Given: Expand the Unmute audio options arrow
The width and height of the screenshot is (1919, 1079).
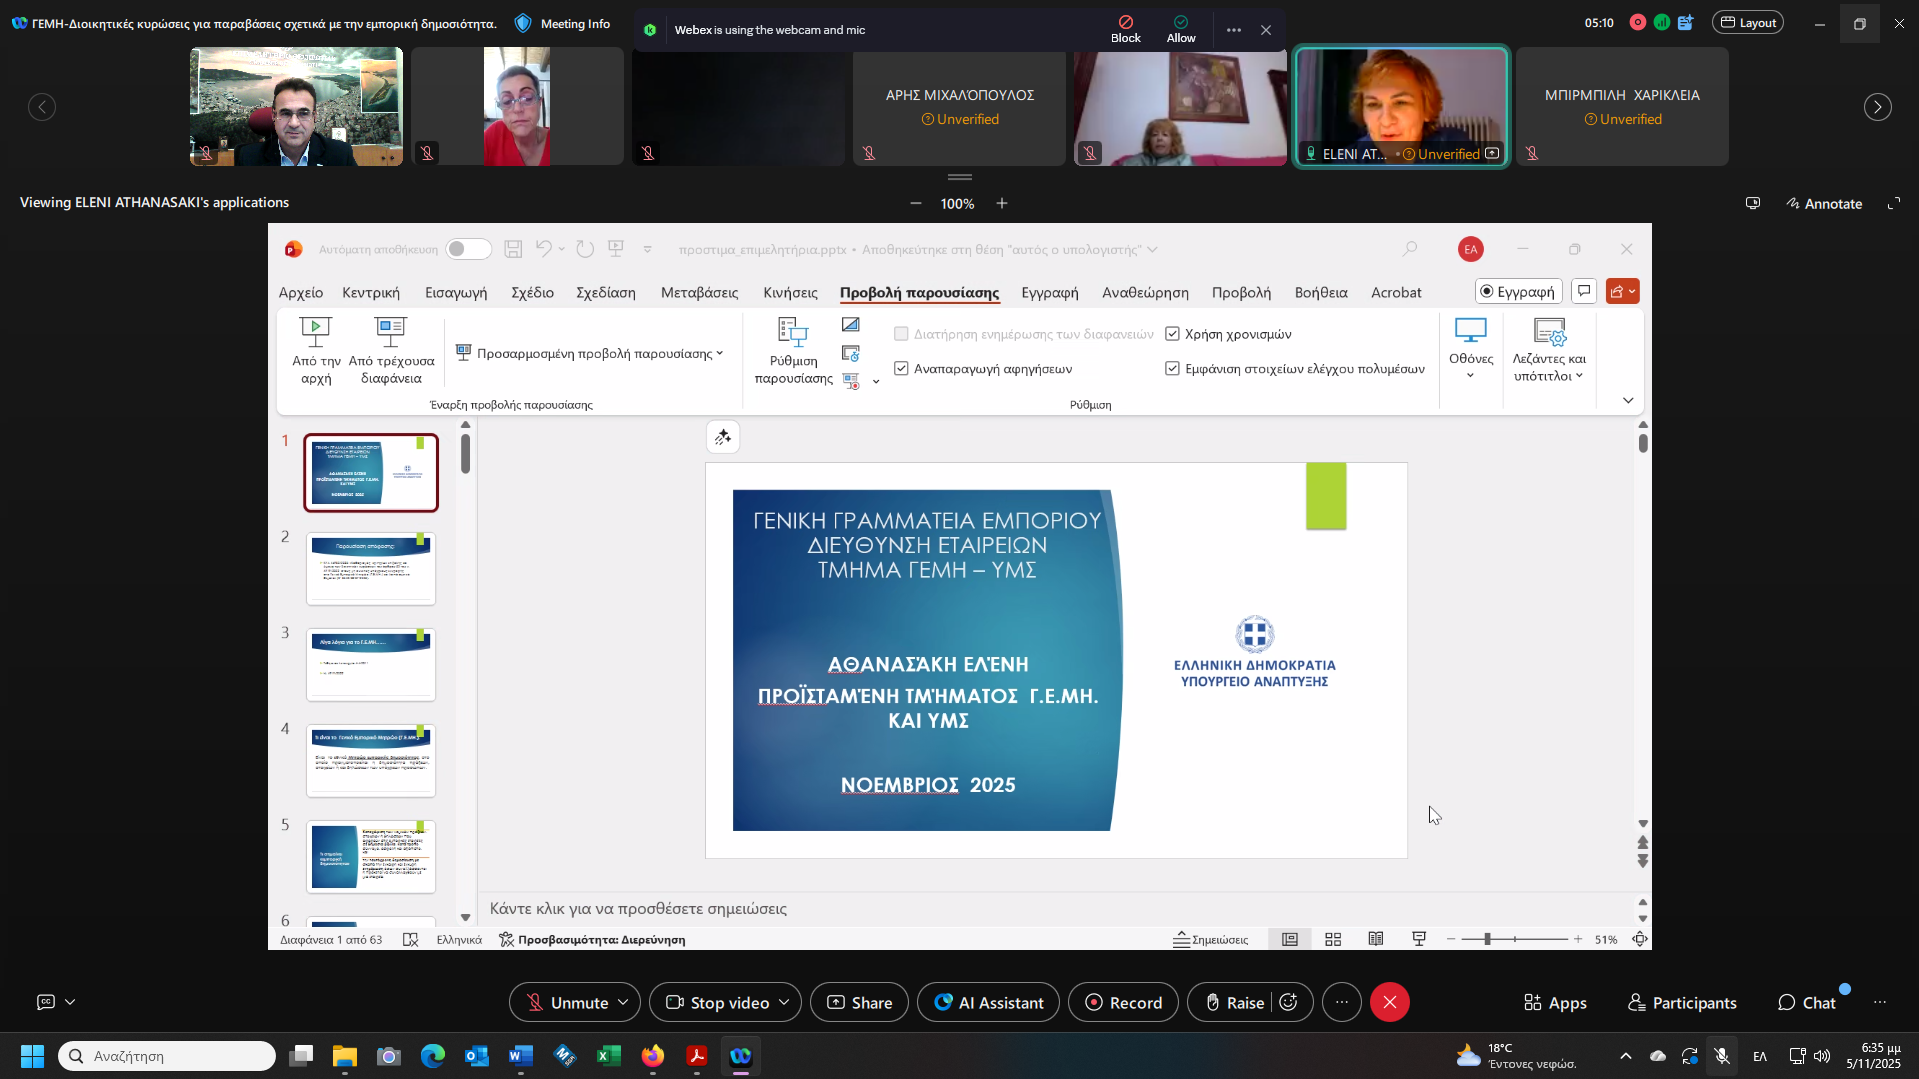Looking at the screenshot, I should (623, 1002).
